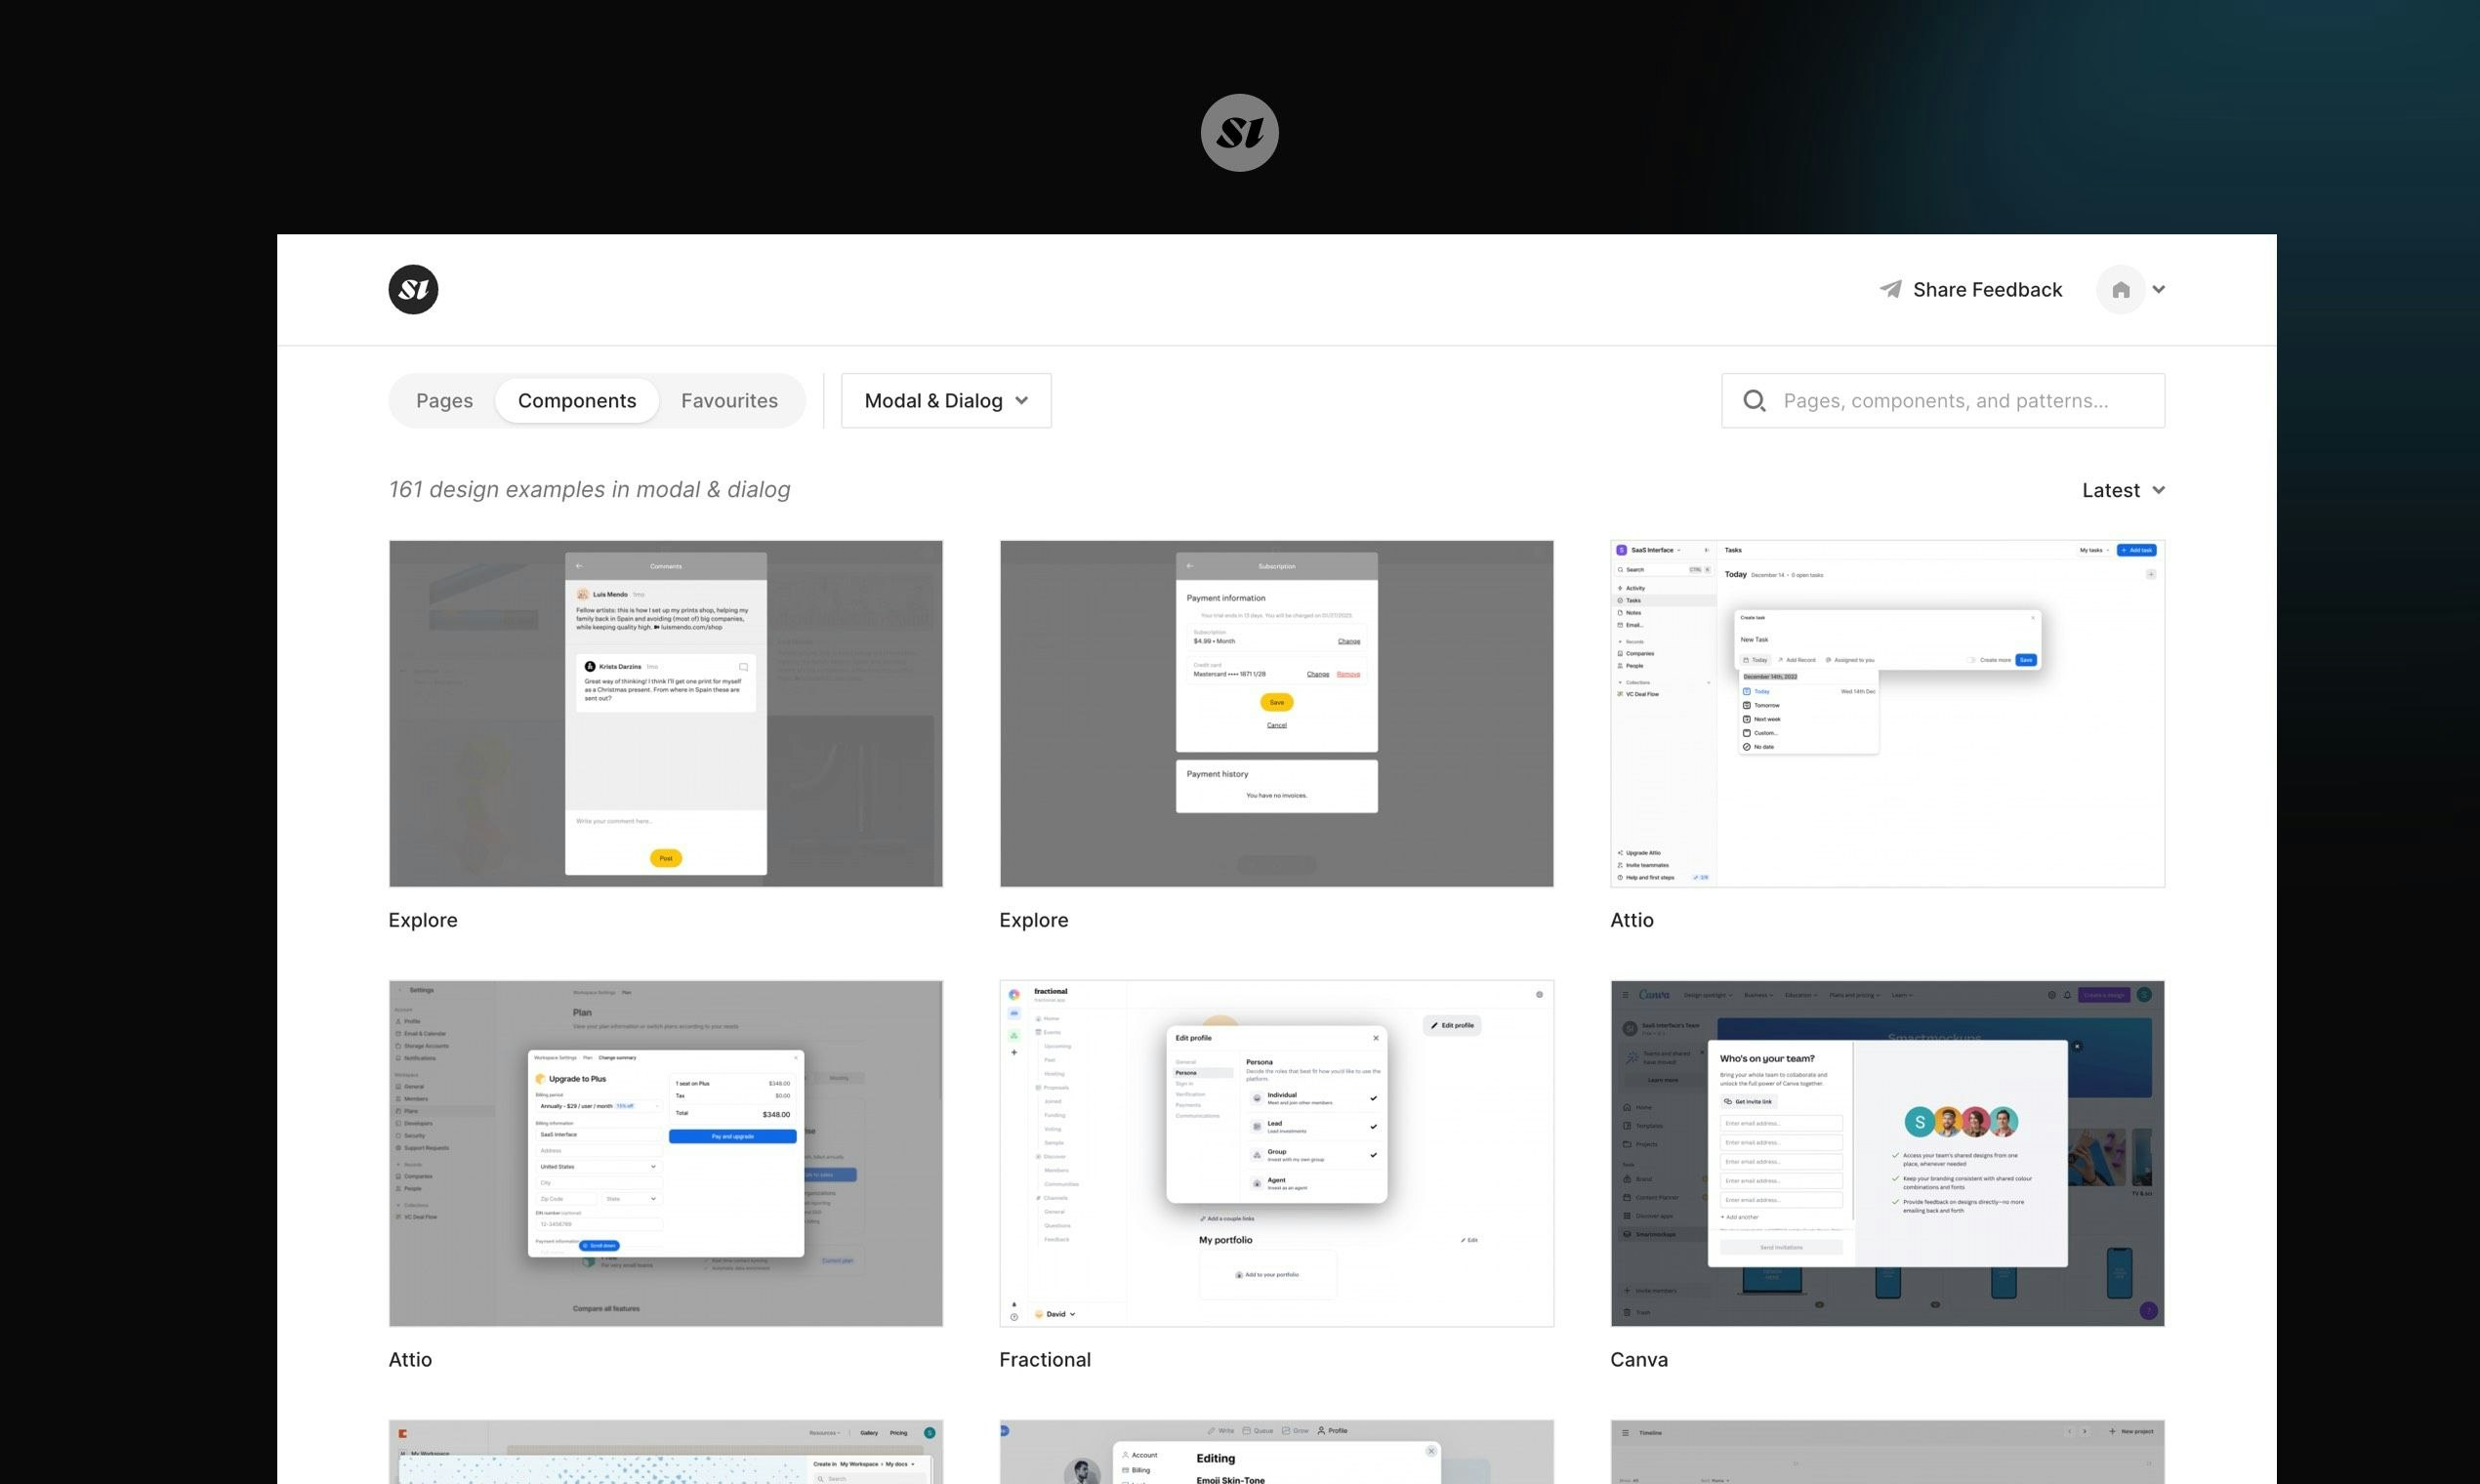The image size is (2480, 1484).
Task: Switch to the Pages tab
Action: point(444,401)
